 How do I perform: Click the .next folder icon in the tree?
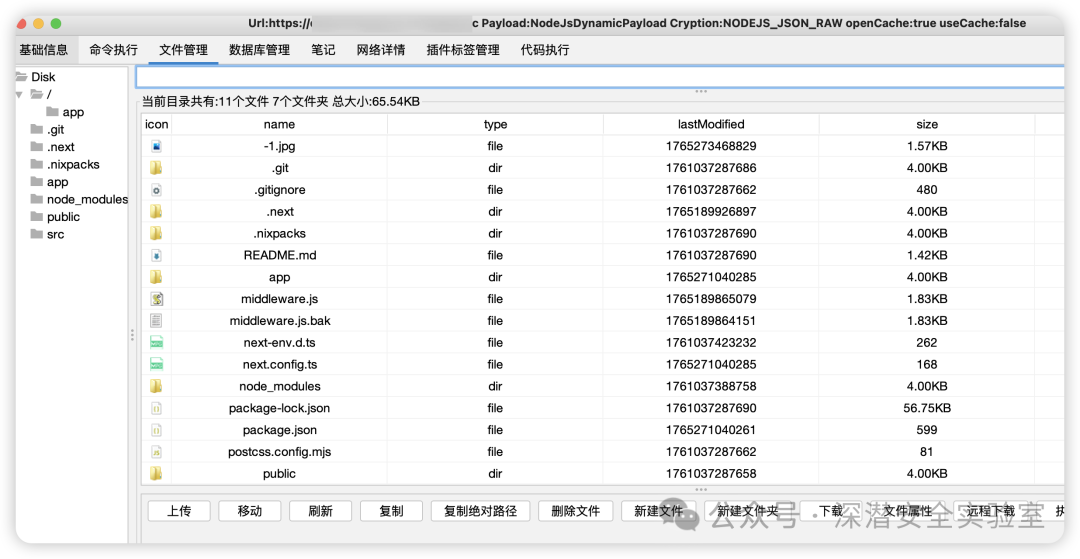(x=37, y=147)
